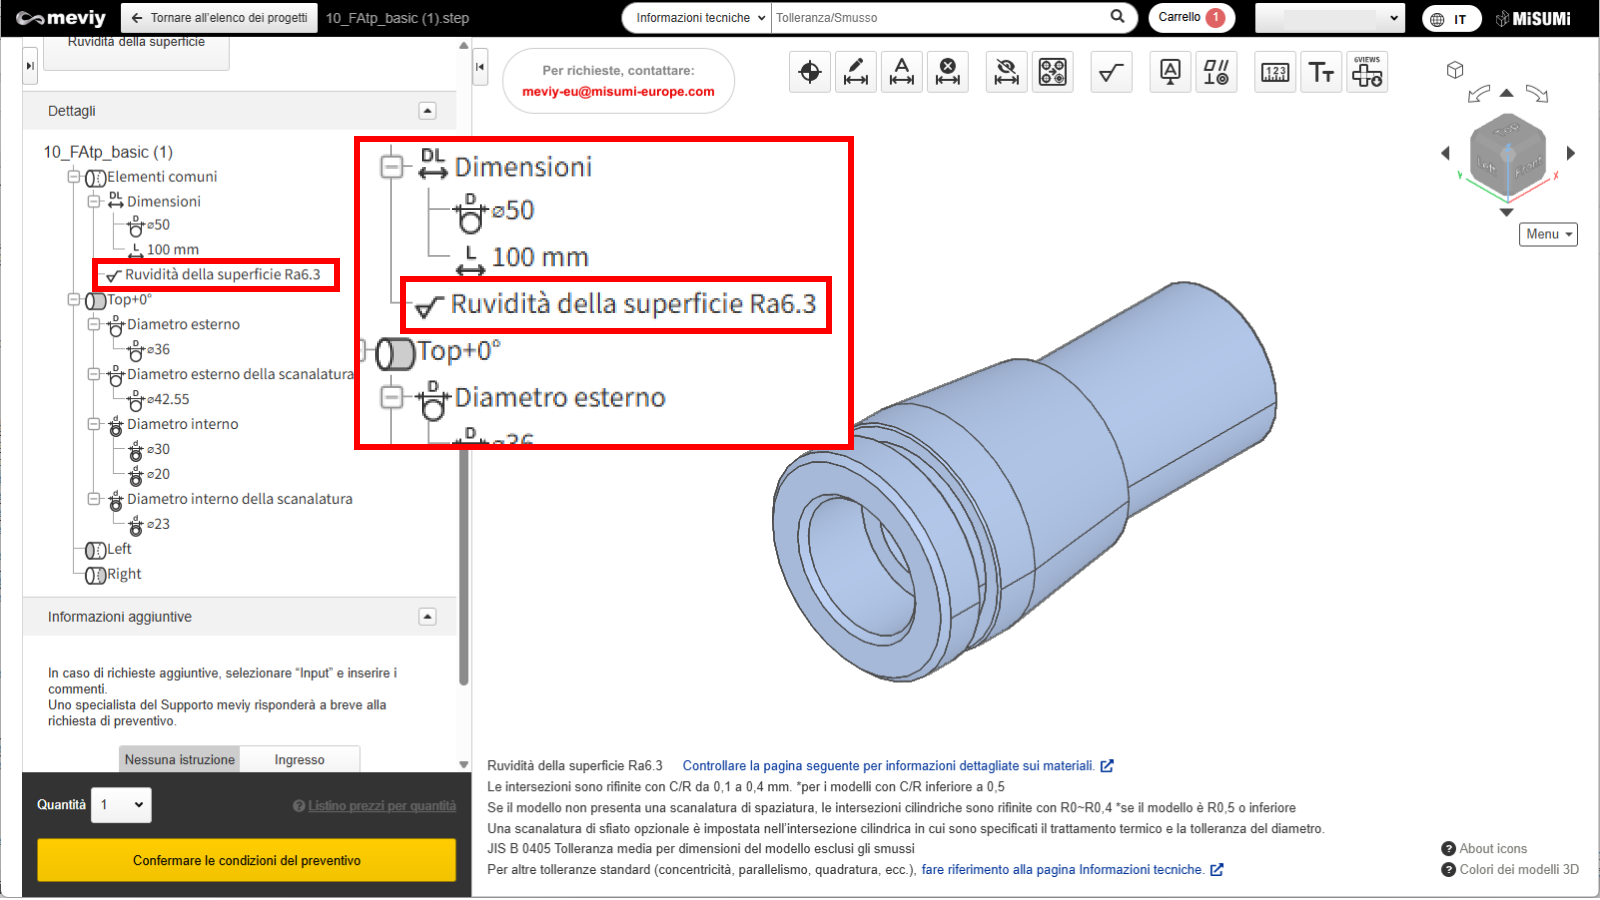Screen dimensions: 1600x900
Task: Click the 6VIEWS download icon
Action: pos(1367,72)
